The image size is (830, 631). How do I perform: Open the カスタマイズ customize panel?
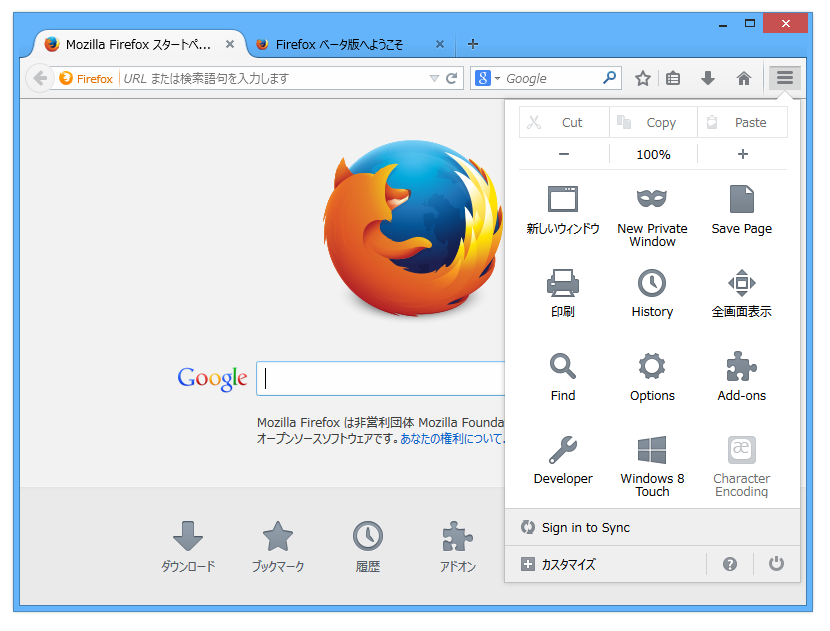click(x=575, y=564)
